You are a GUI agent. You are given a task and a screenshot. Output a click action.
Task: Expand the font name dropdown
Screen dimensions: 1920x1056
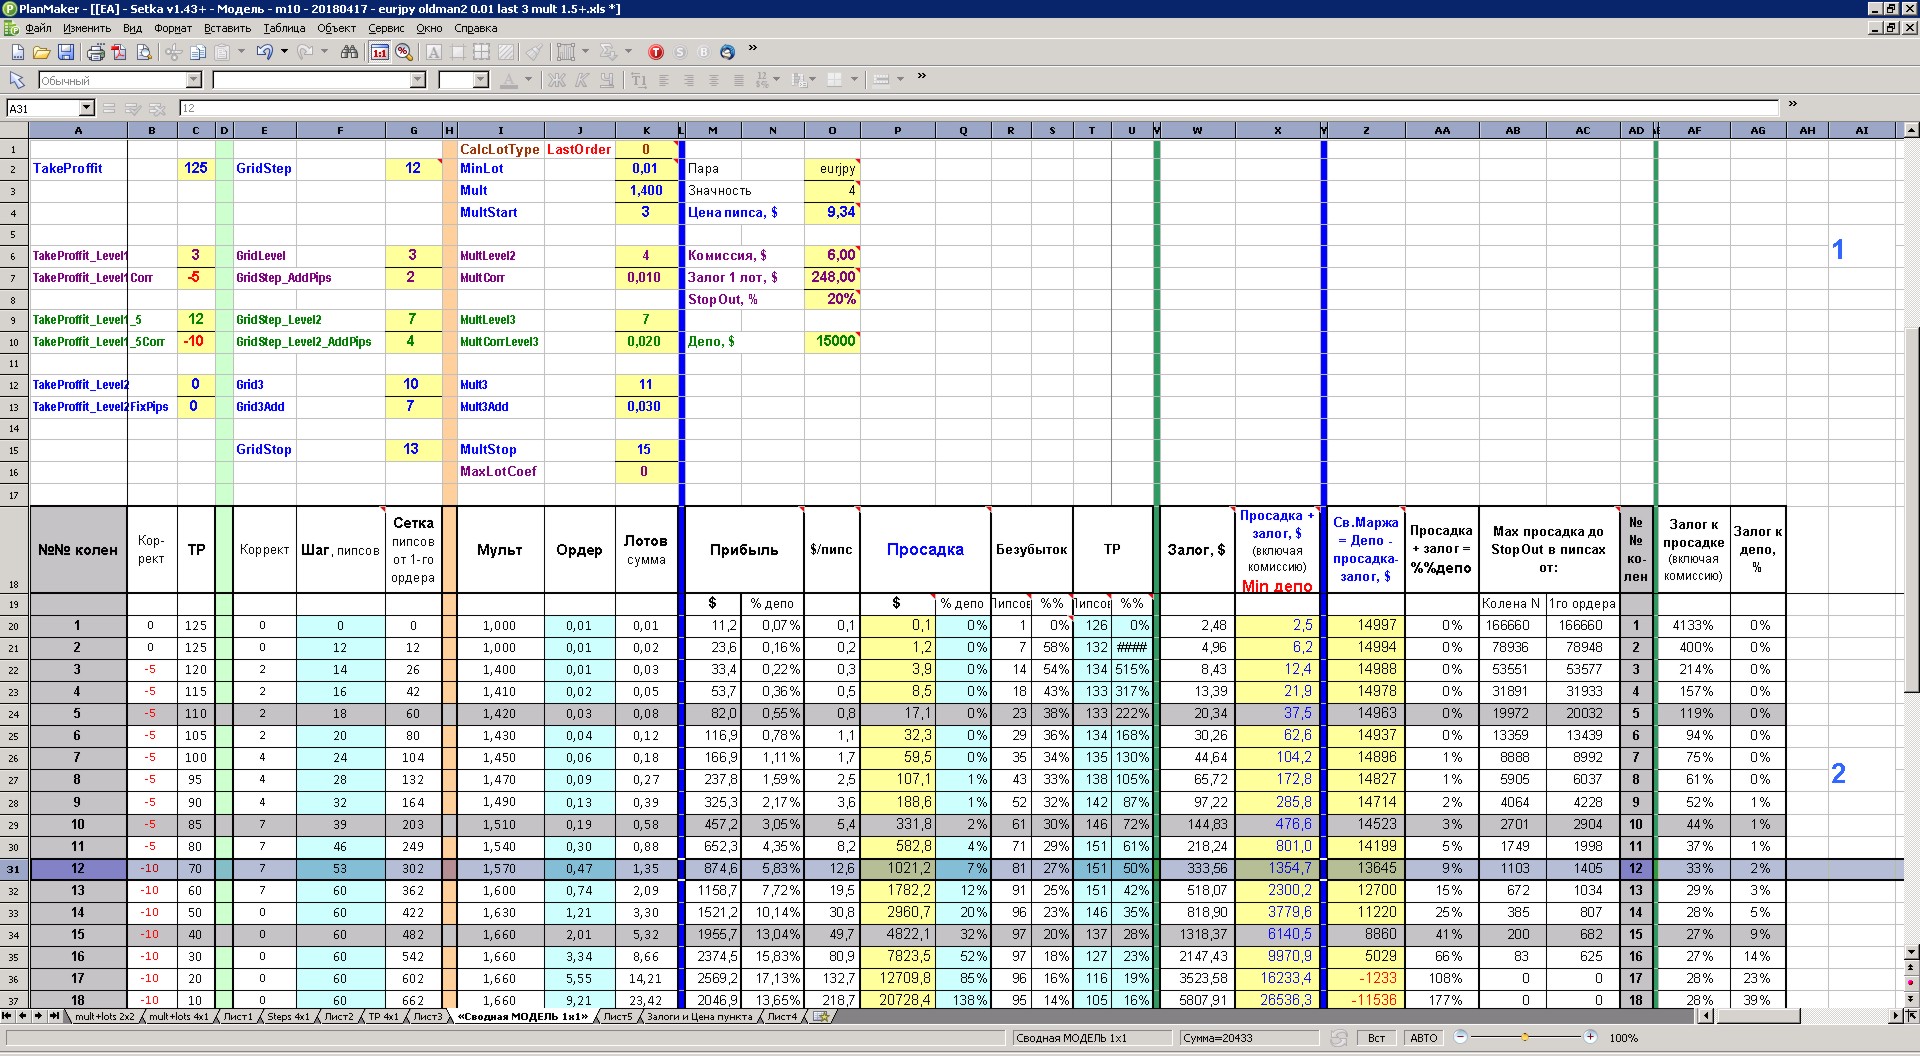tap(418, 80)
